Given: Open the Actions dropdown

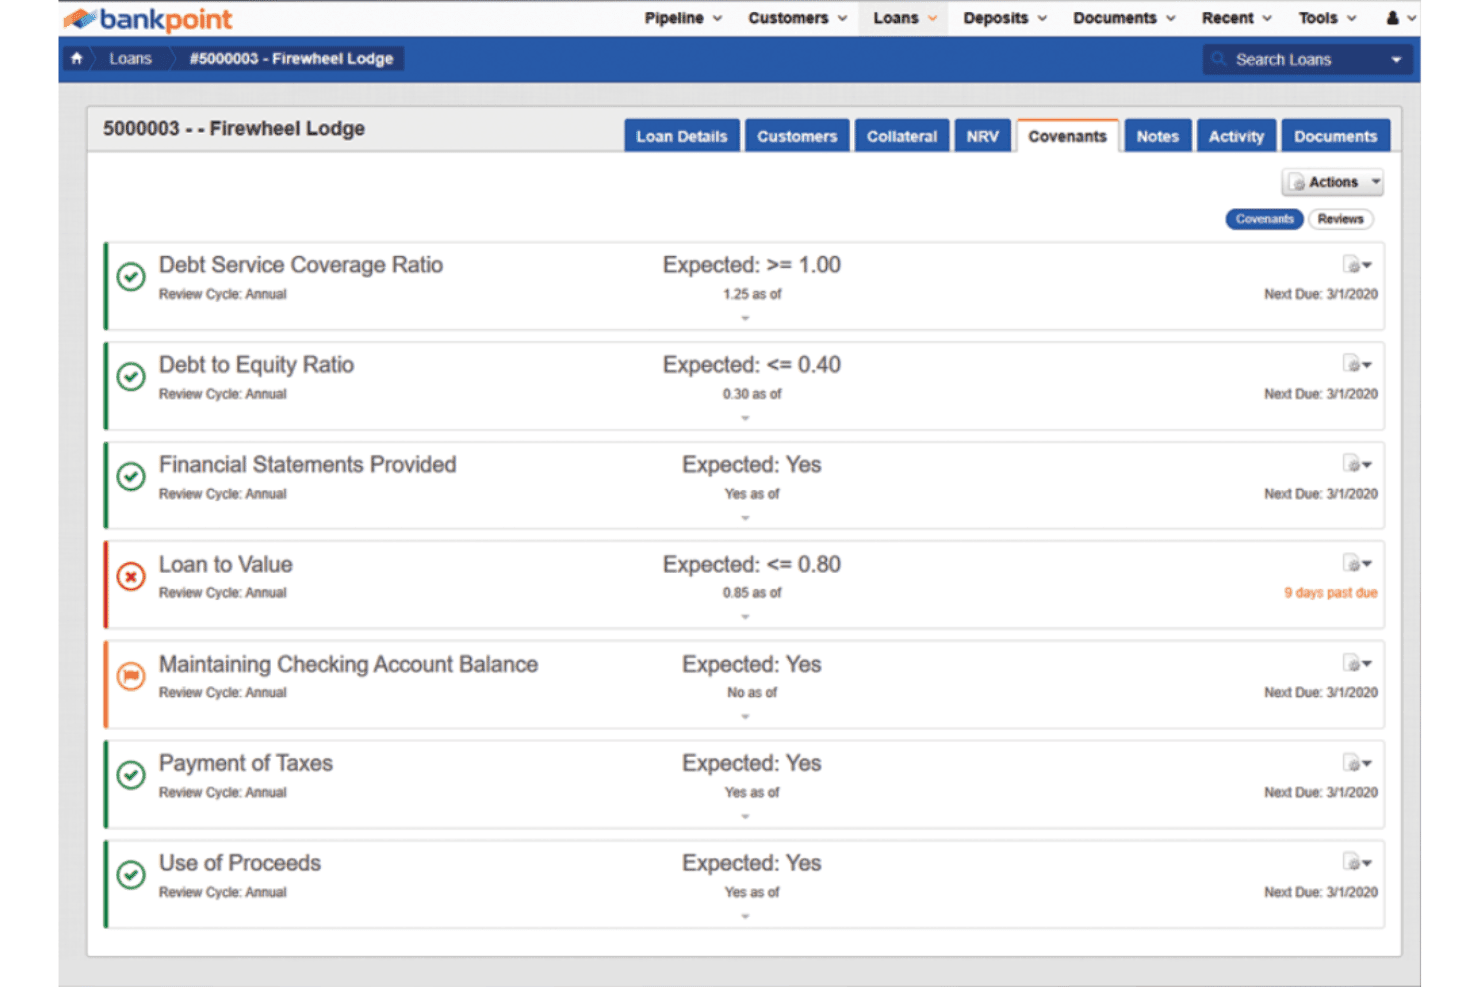Looking at the screenshot, I should click(x=1332, y=182).
